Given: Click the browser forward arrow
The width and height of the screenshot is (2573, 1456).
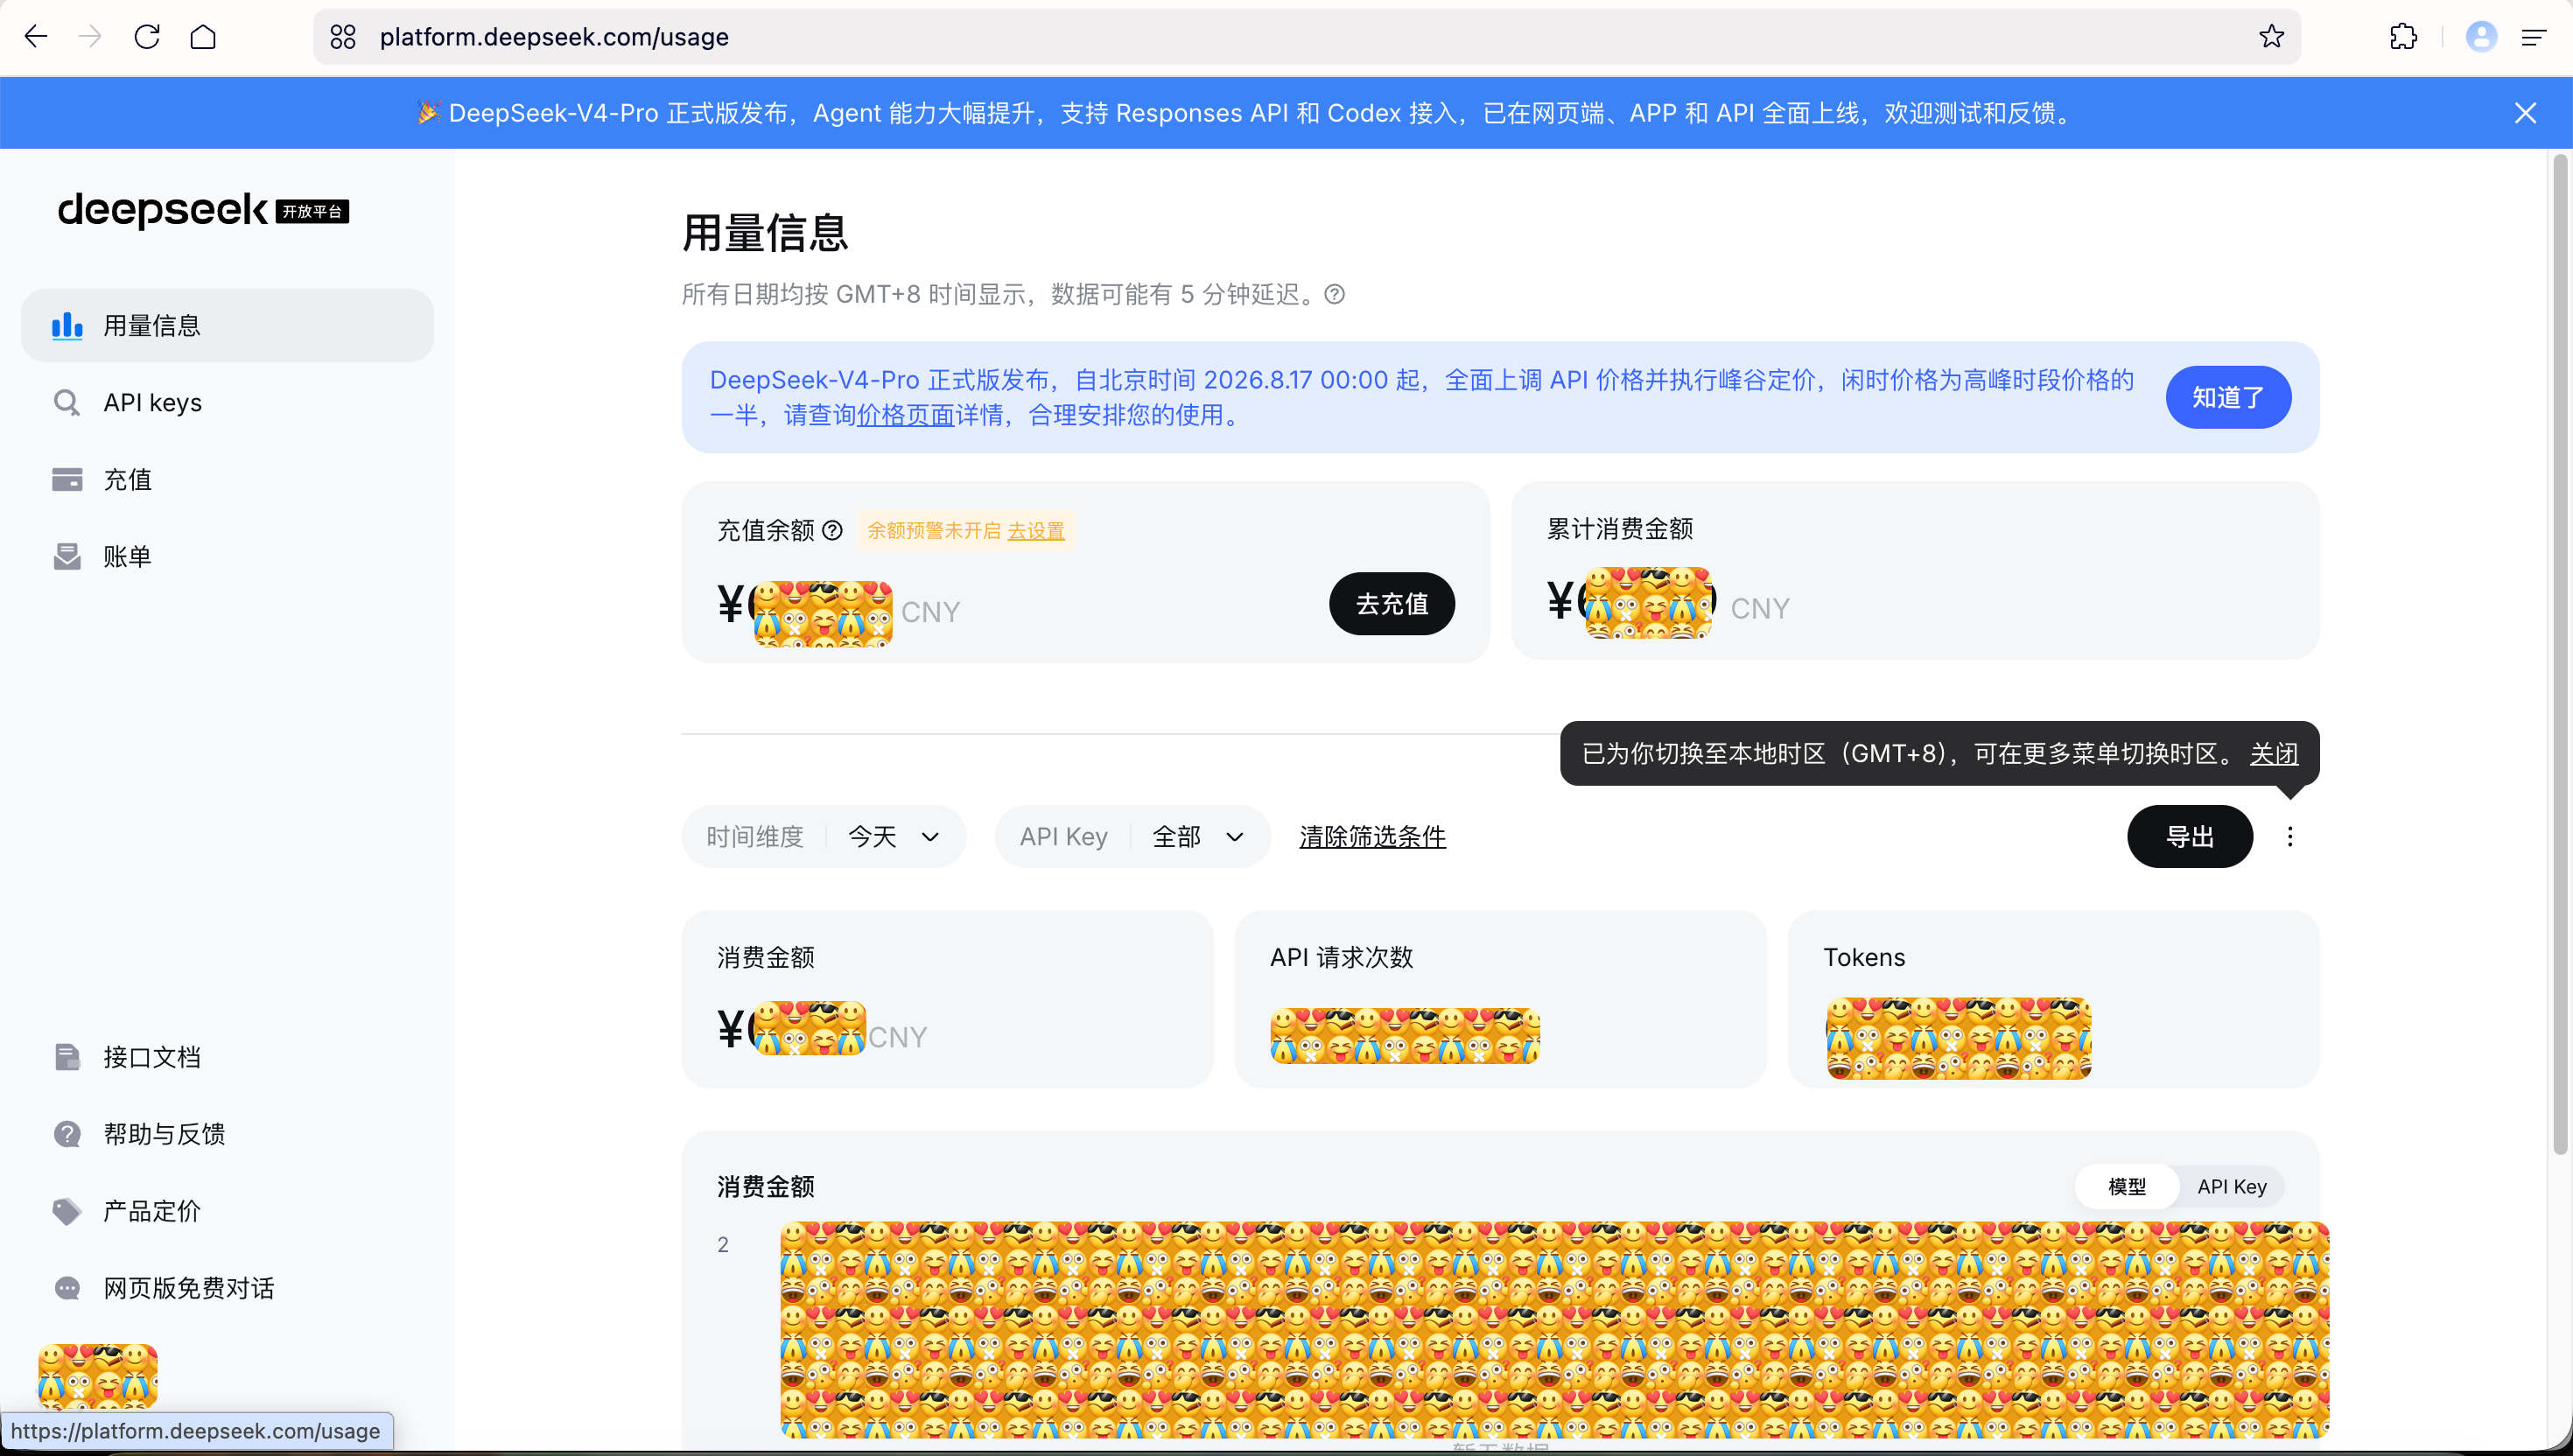Looking at the screenshot, I should [90, 37].
